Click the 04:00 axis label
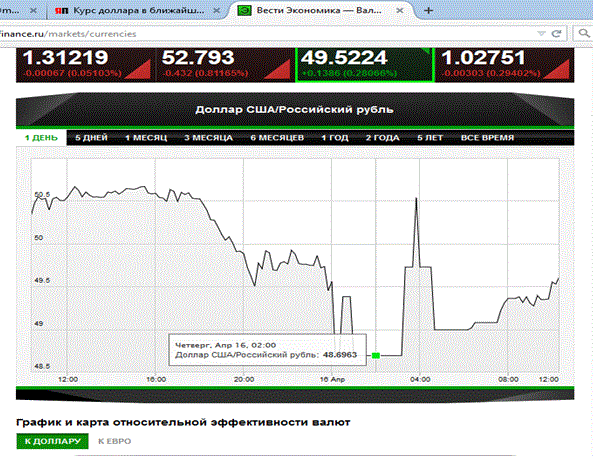Screen dimensions: 593x456 [420, 379]
